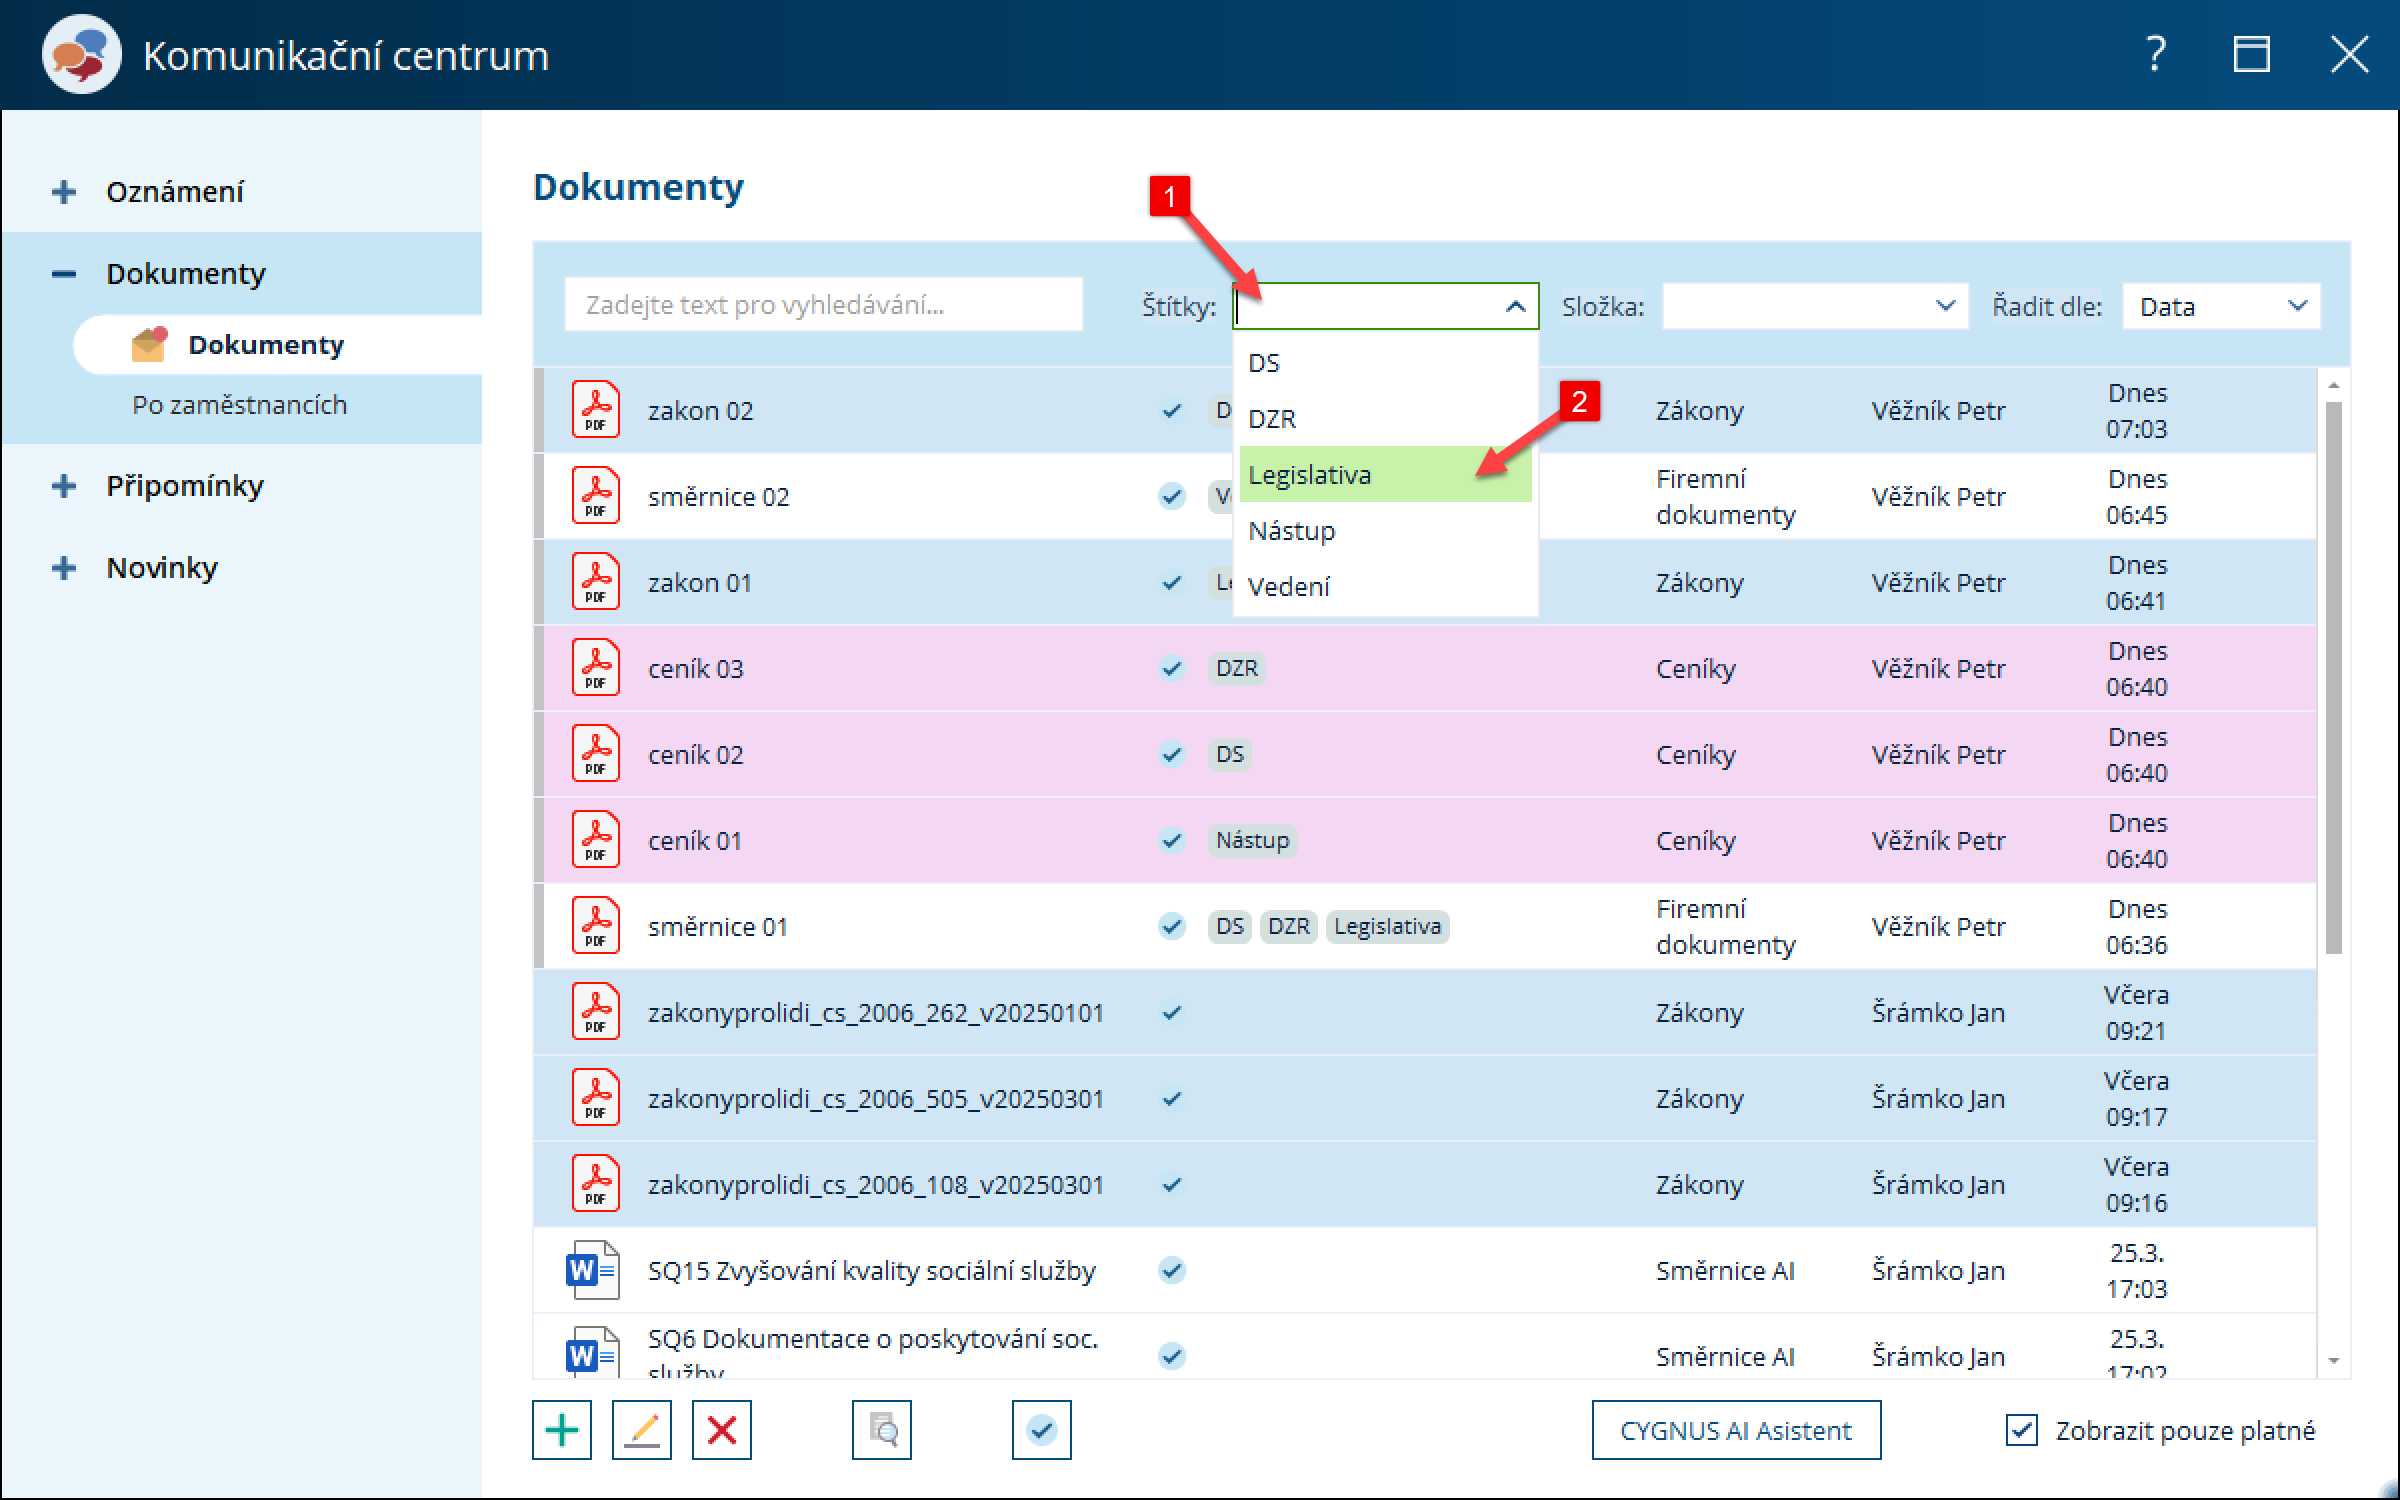Click the document search text field
The height and width of the screenshot is (1500, 2400).
click(823, 305)
